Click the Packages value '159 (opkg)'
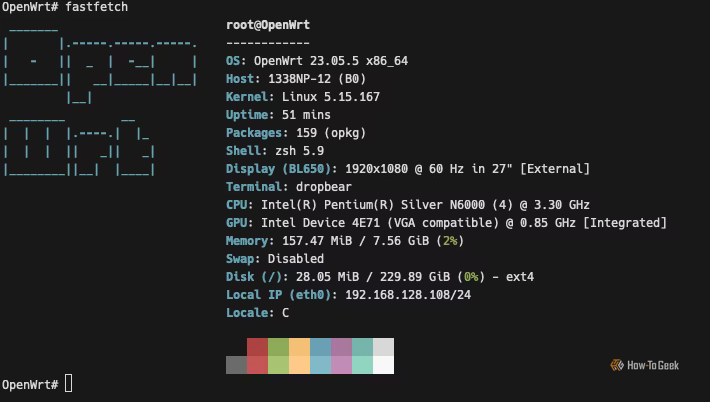Viewport: 710px width, 402px height. tap(331, 133)
